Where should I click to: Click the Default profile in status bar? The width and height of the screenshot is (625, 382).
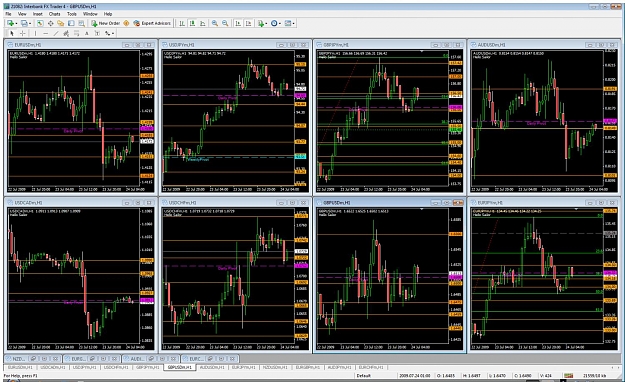point(364,376)
